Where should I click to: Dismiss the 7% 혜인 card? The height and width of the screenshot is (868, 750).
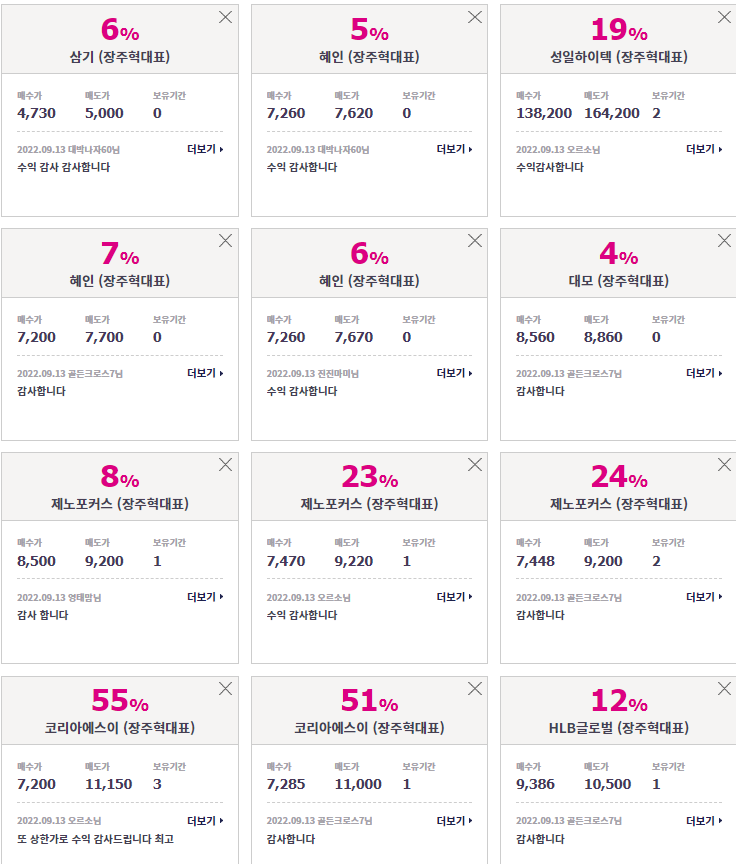tap(225, 241)
